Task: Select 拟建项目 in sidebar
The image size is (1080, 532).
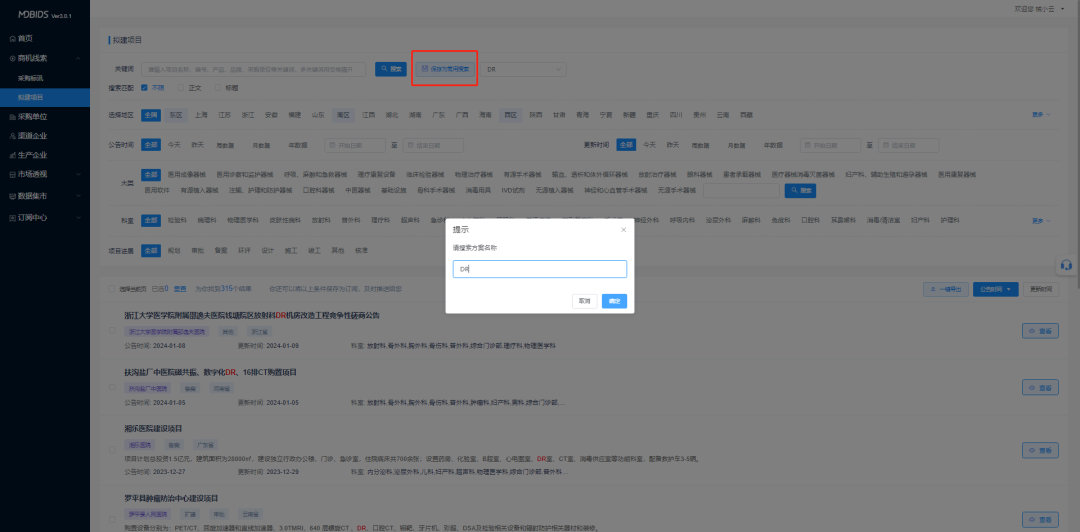Action: click(x=45, y=97)
